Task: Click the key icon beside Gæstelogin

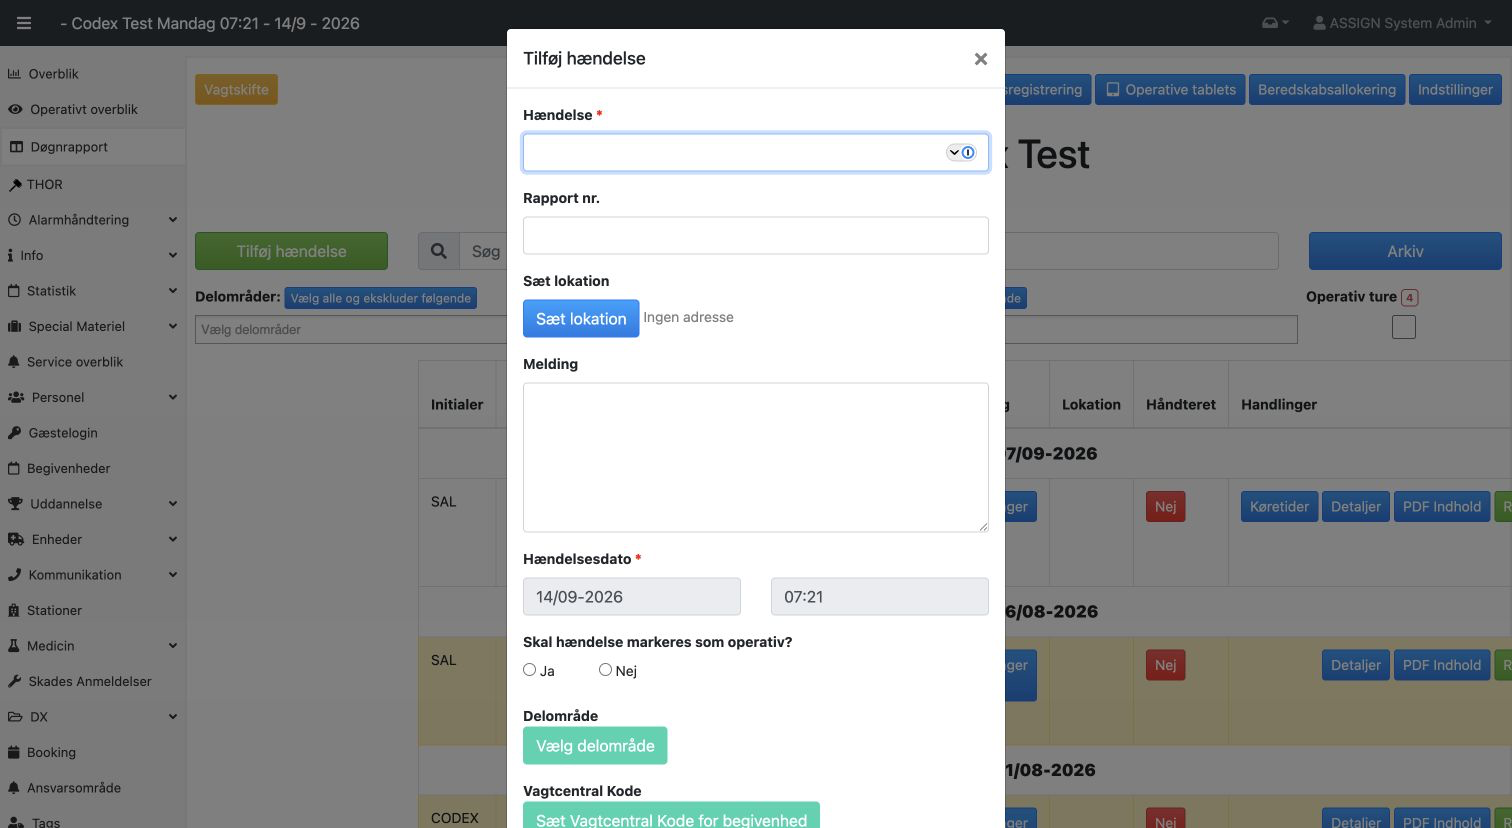Action: point(15,433)
